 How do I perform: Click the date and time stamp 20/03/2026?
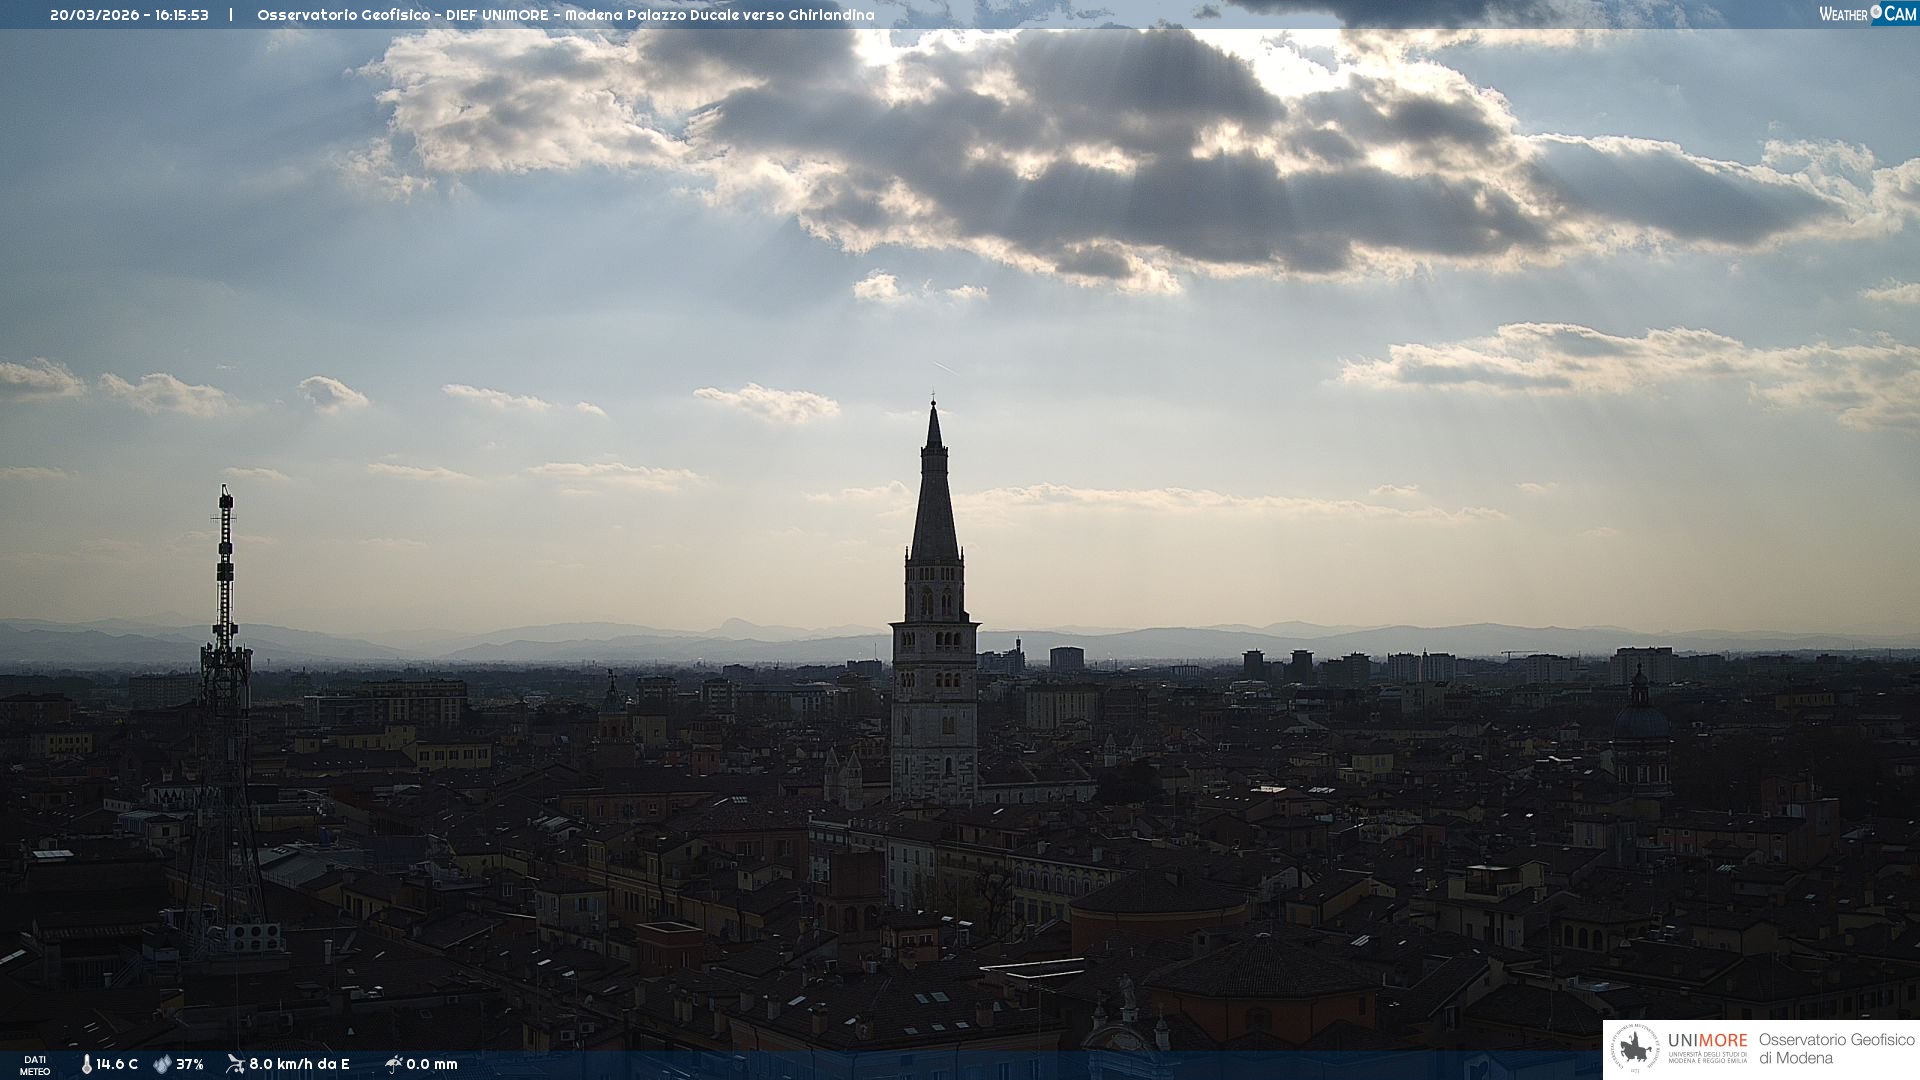(129, 15)
